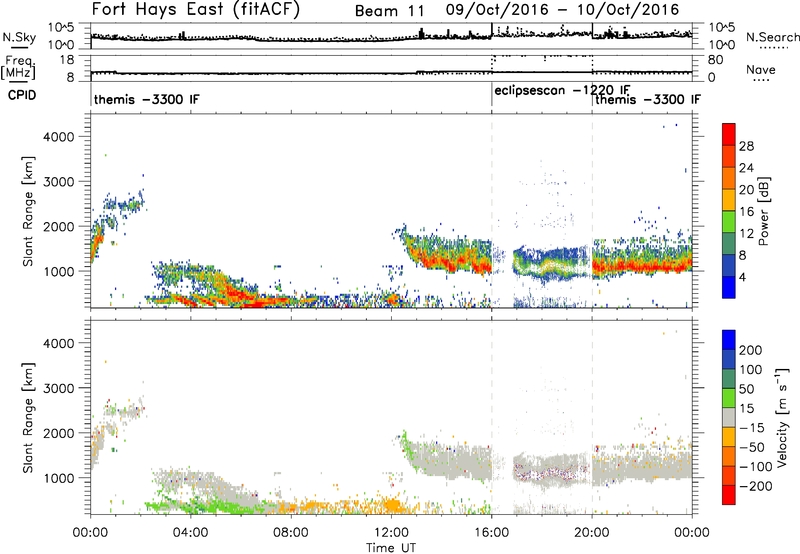This screenshot has width=800, height=554.
Task: Click the light green segment of the Velocity colorbar
Action: 729,397
